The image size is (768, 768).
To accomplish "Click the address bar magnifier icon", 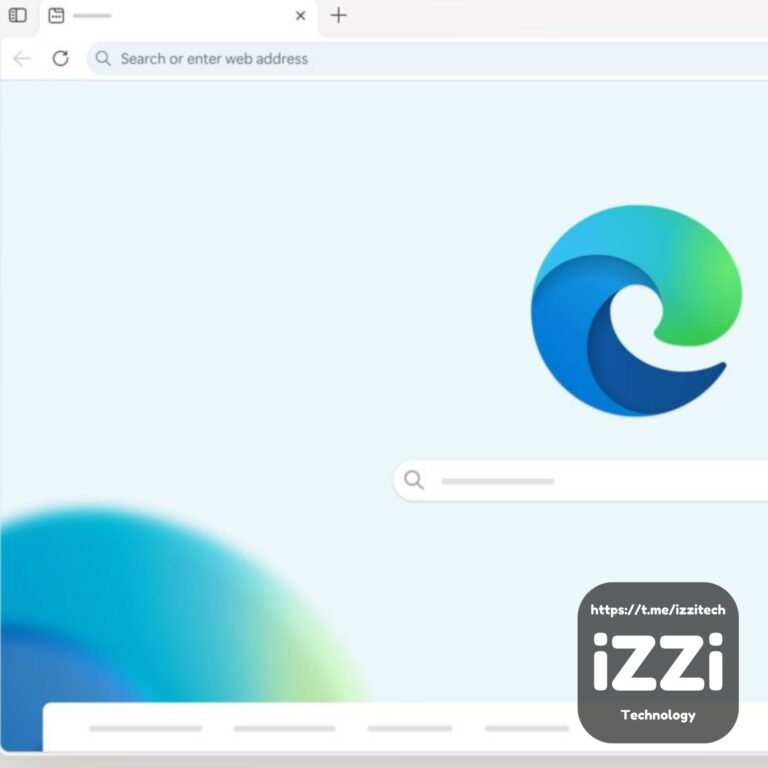I will tap(103, 58).
